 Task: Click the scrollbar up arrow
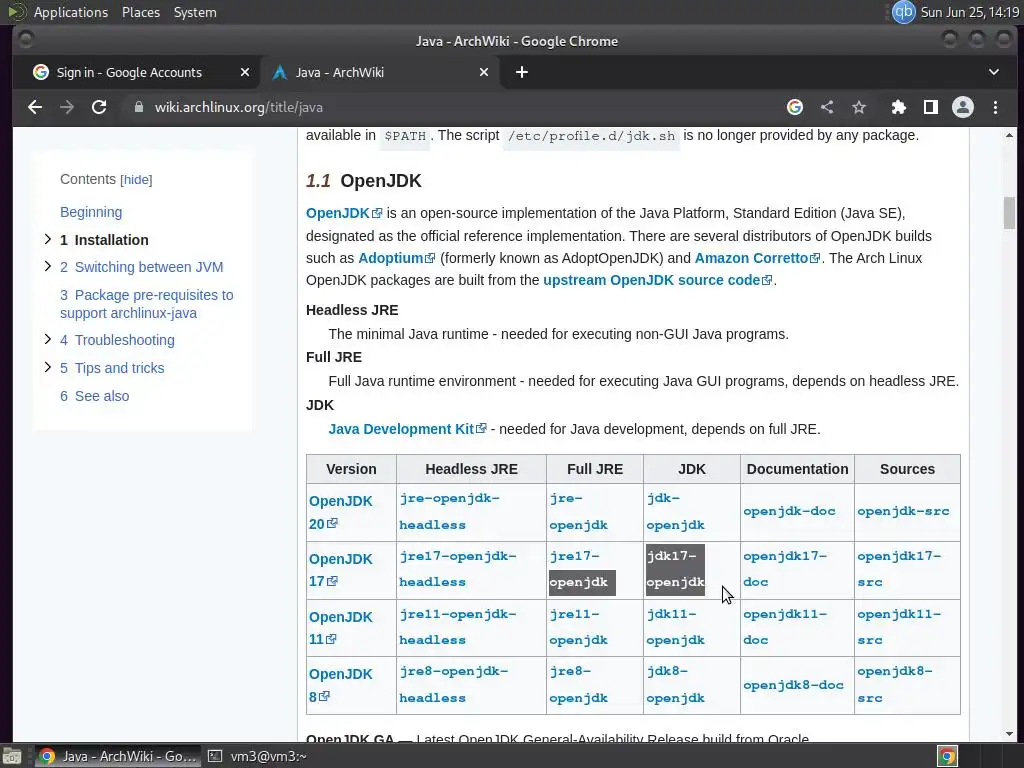(x=1010, y=135)
